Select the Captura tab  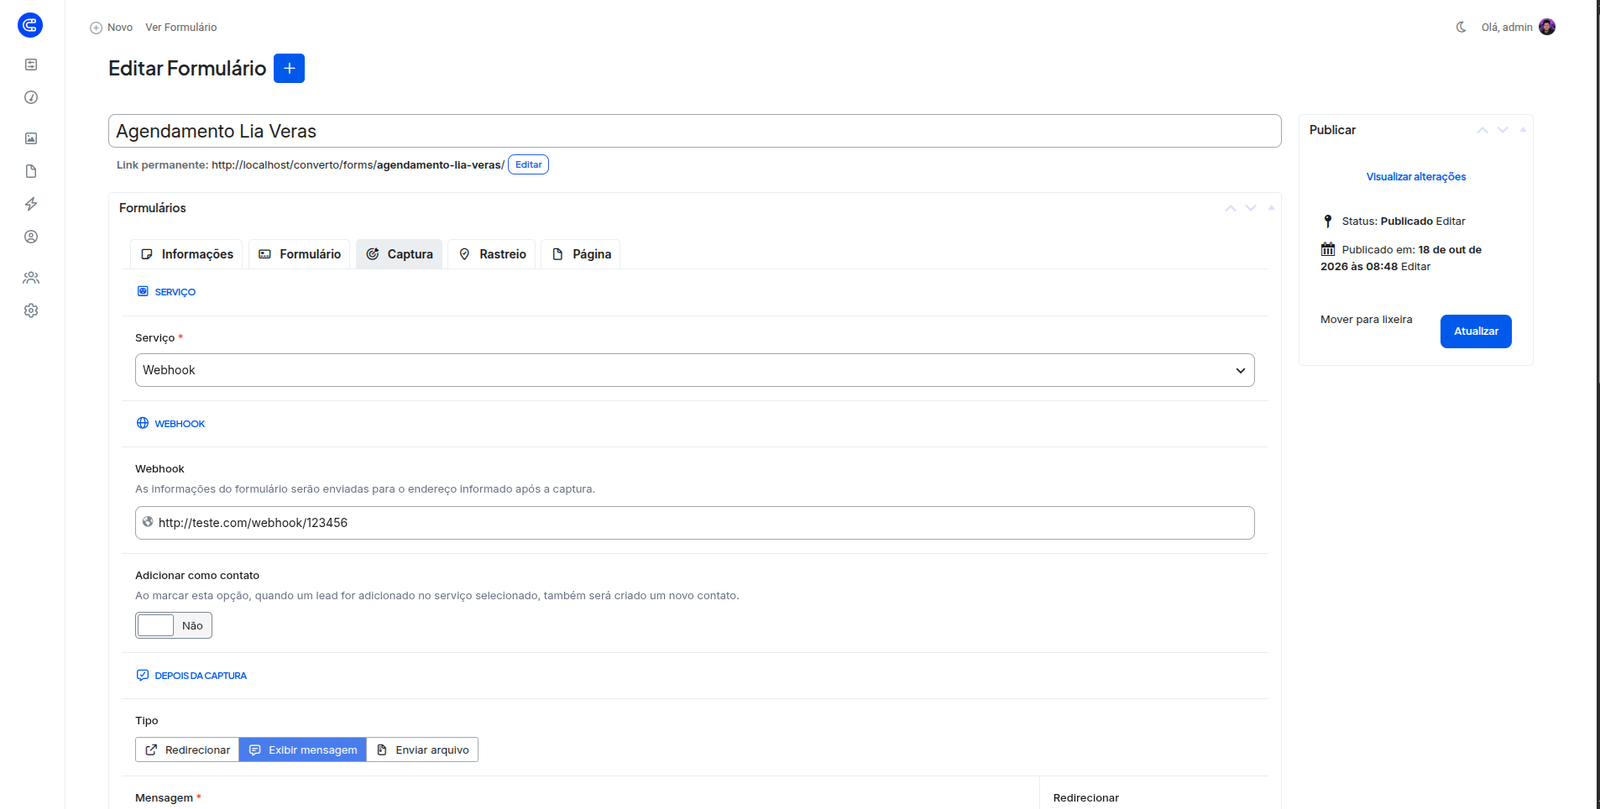[399, 254]
